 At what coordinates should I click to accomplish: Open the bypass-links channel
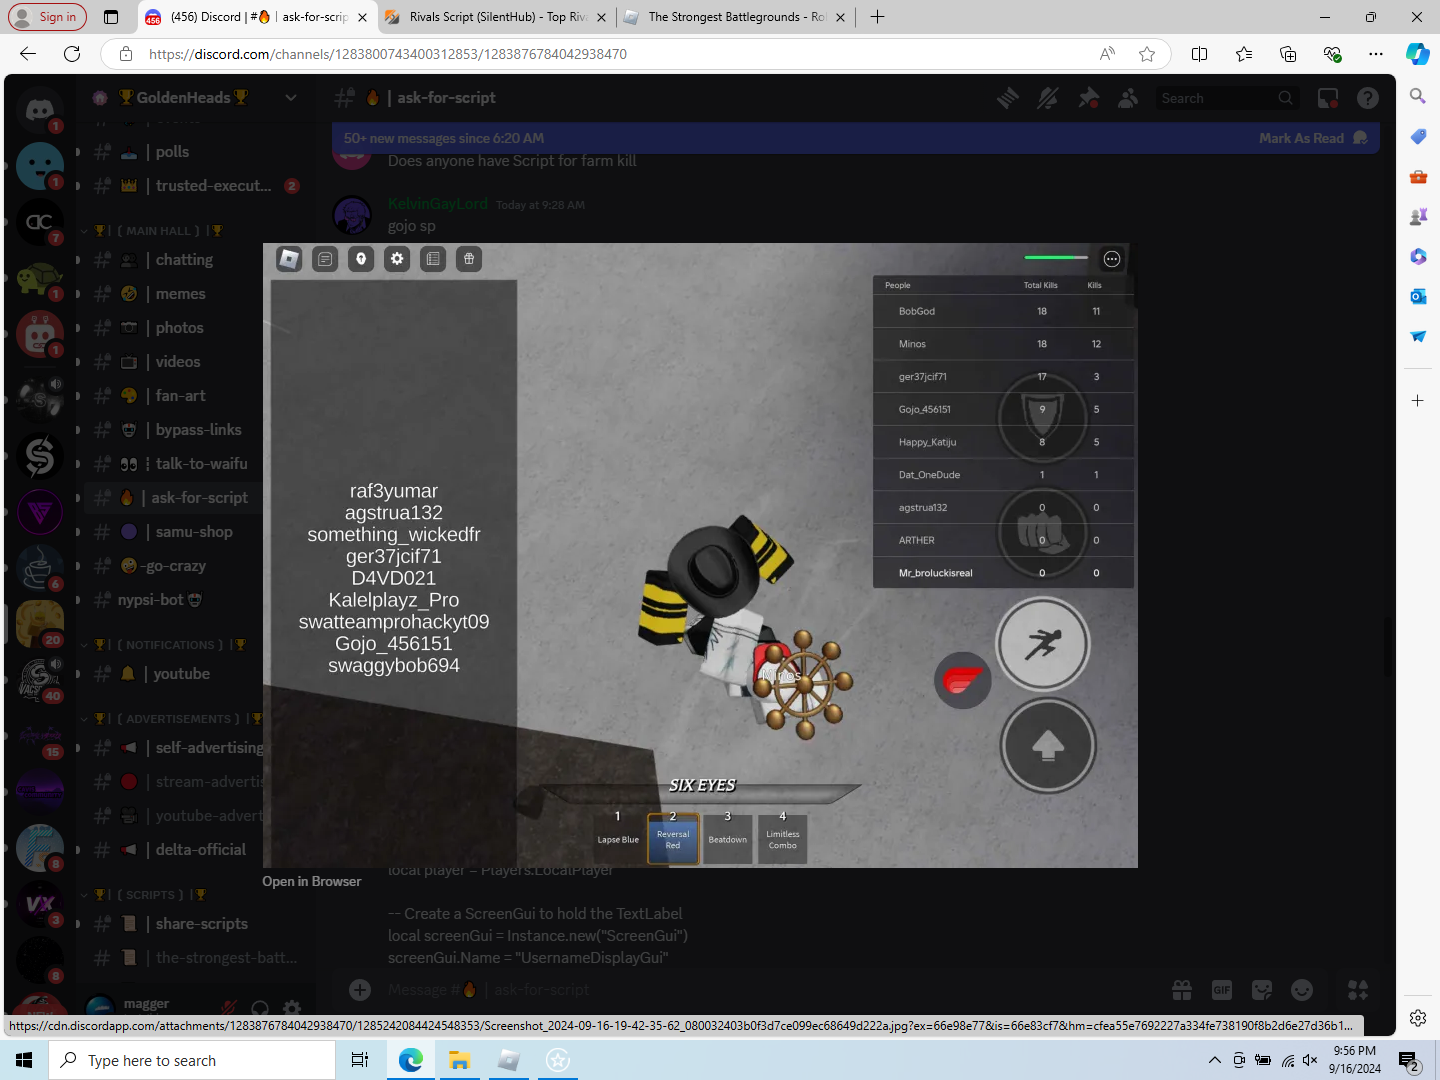click(198, 430)
